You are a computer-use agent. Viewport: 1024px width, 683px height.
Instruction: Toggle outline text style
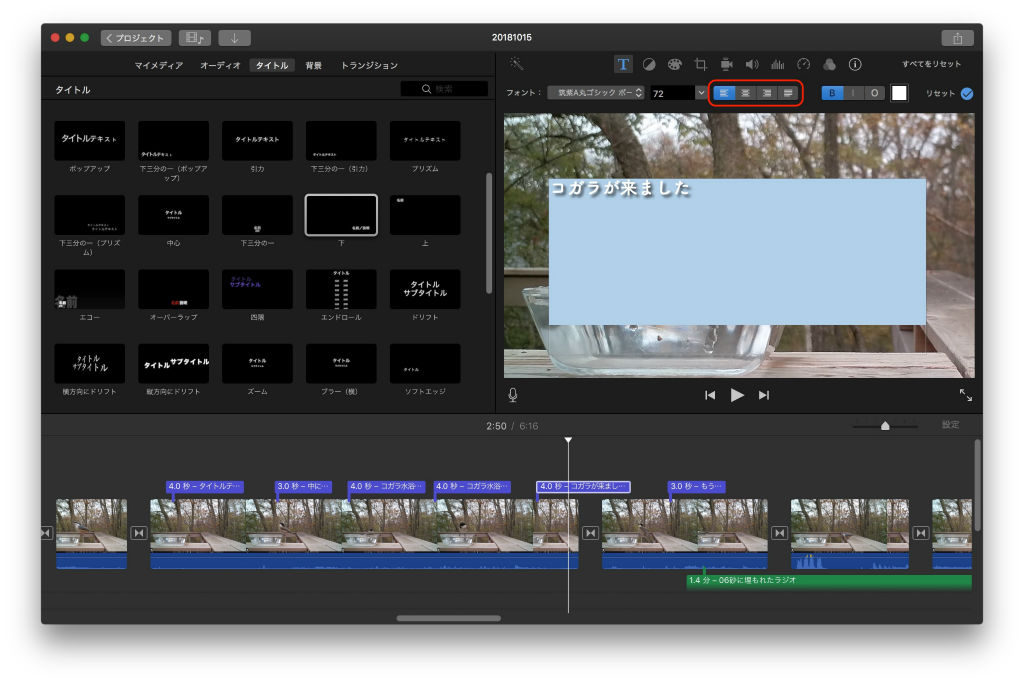pyautogui.click(x=874, y=93)
